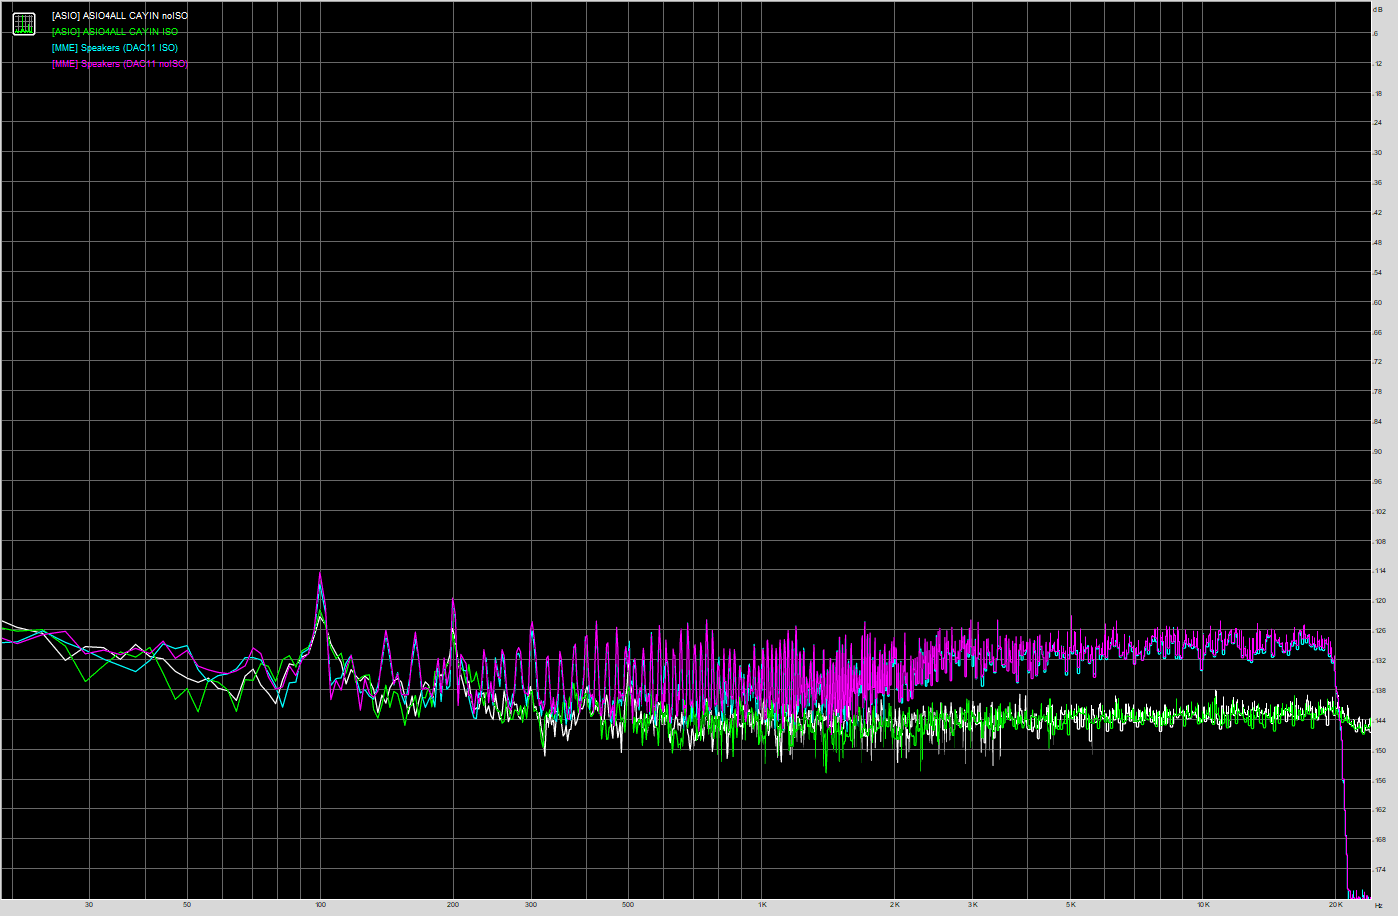The image size is (1398, 916).
Task: Click the 500 Hz axis label
Action: 626,905
